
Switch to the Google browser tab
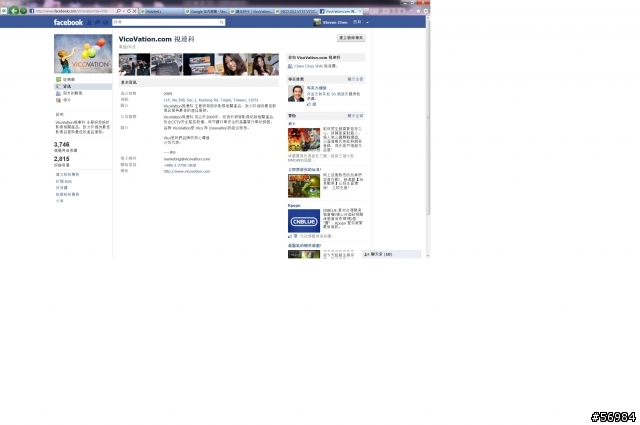(207, 11)
